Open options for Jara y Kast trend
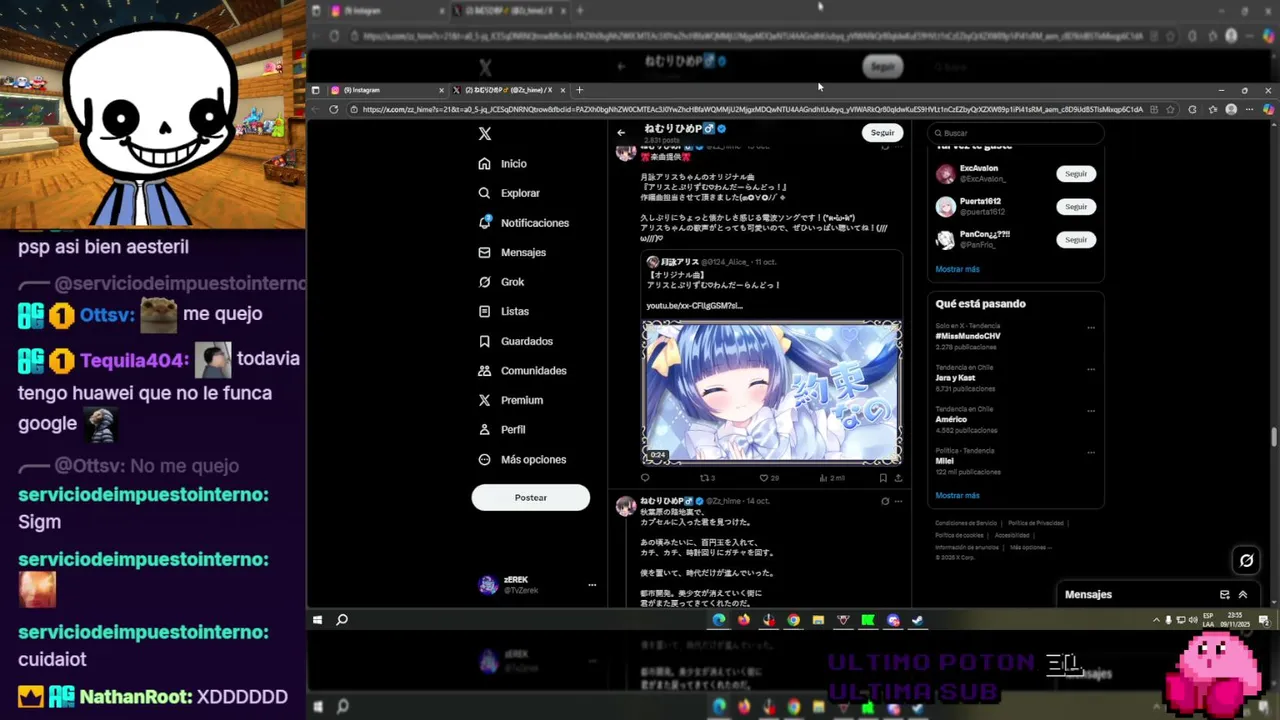 1091,369
